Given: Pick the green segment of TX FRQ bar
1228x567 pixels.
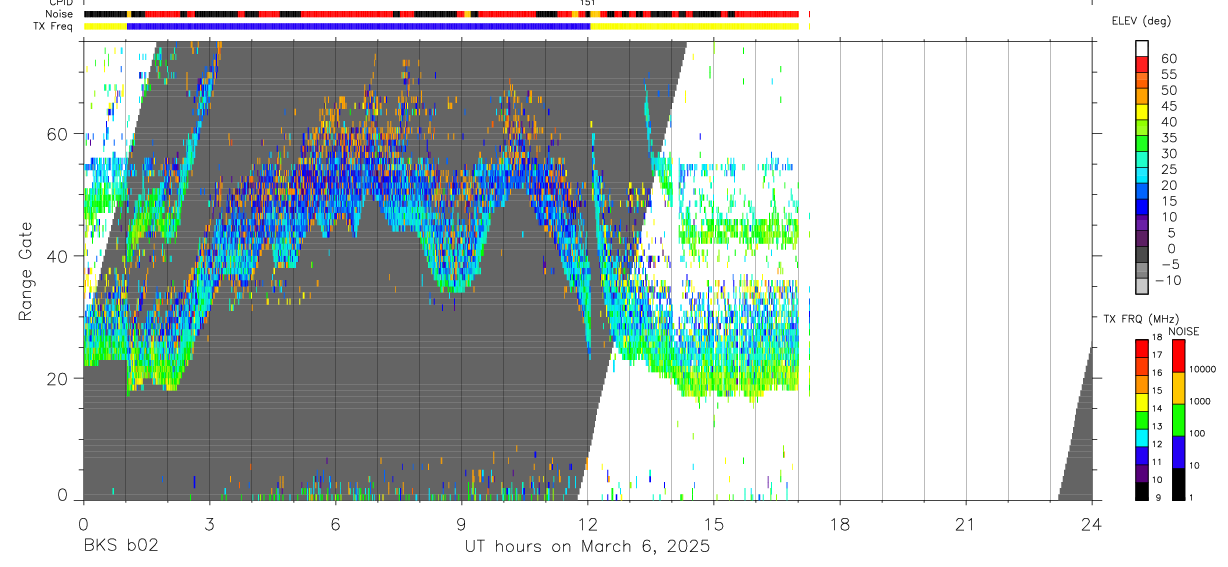Looking at the screenshot, I should click(x=1142, y=420).
